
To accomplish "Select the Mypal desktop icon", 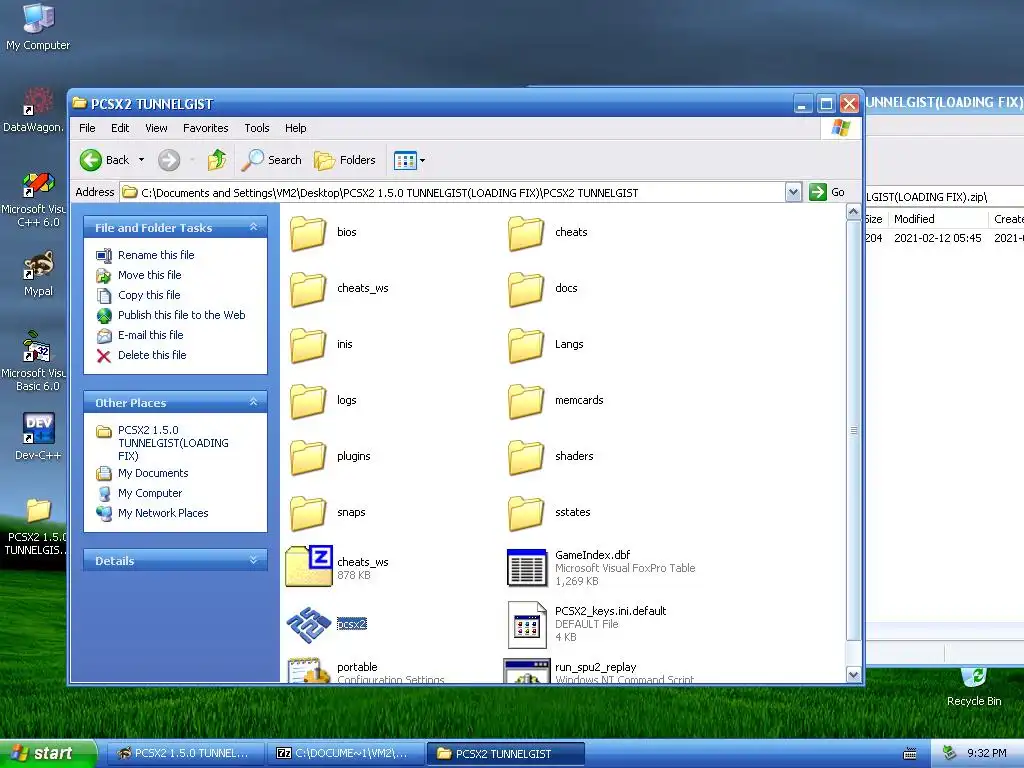I will point(39,274).
